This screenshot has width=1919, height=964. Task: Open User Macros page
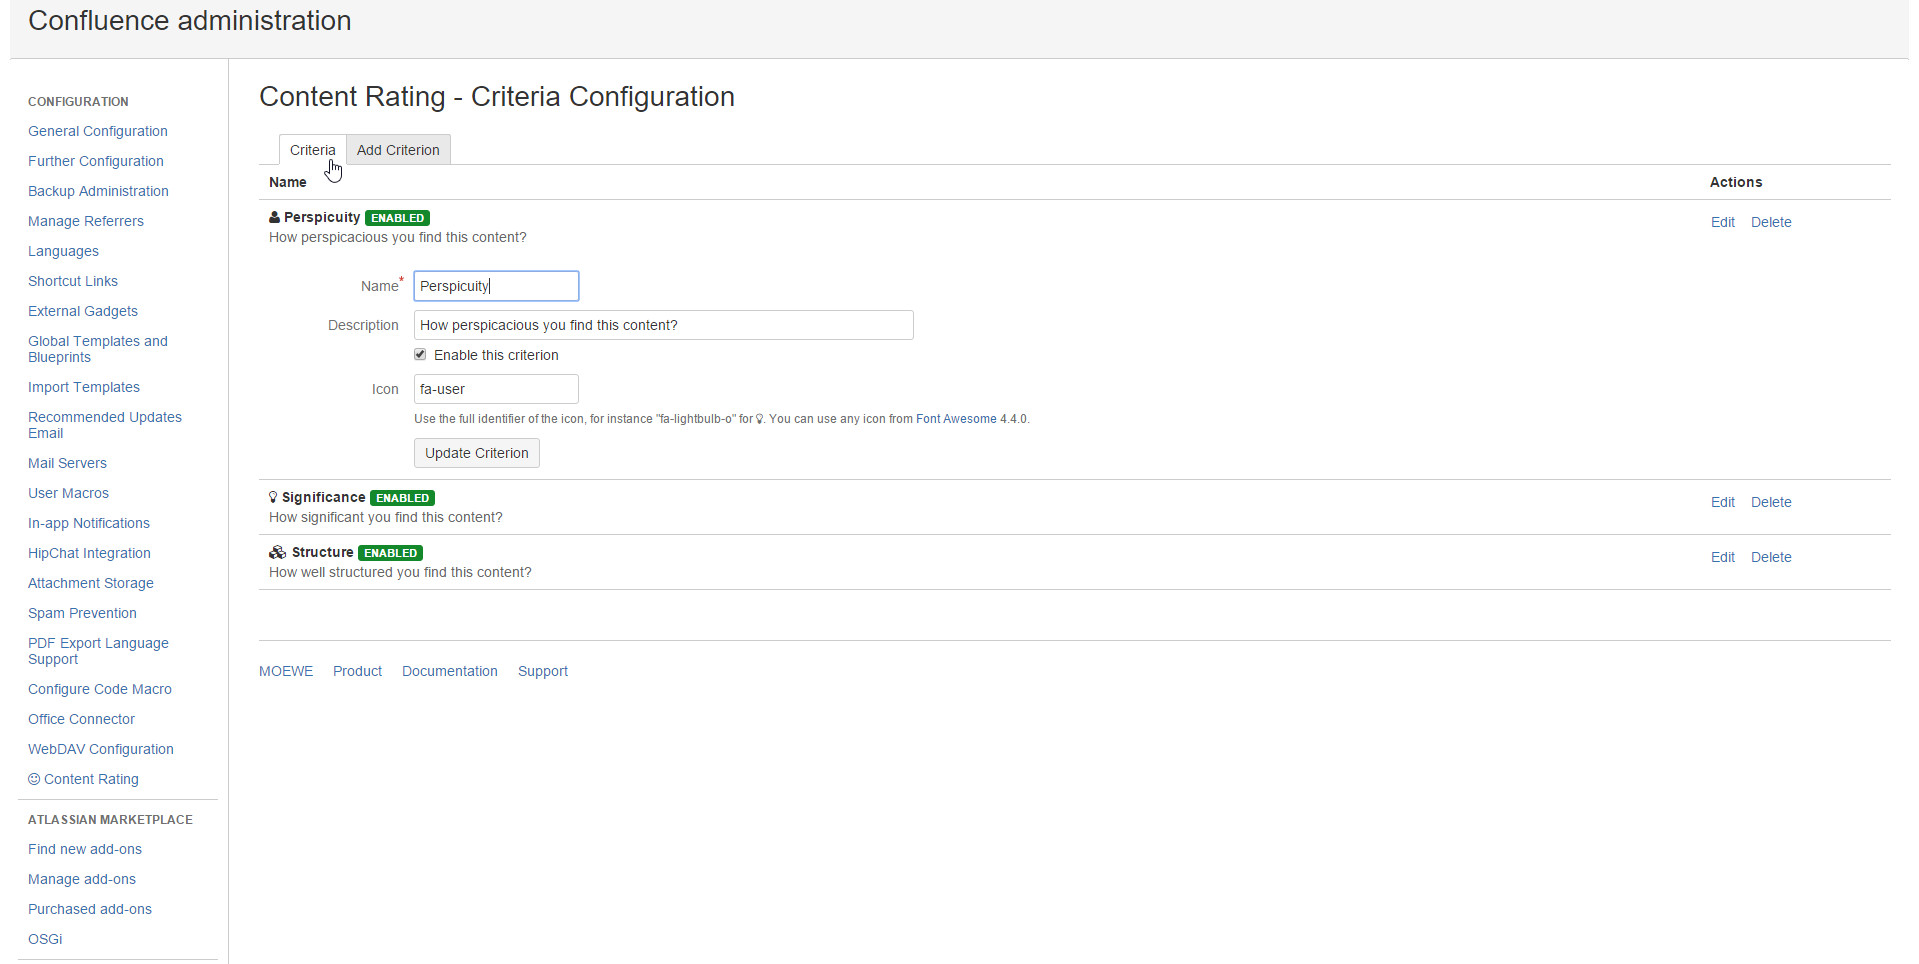68,493
